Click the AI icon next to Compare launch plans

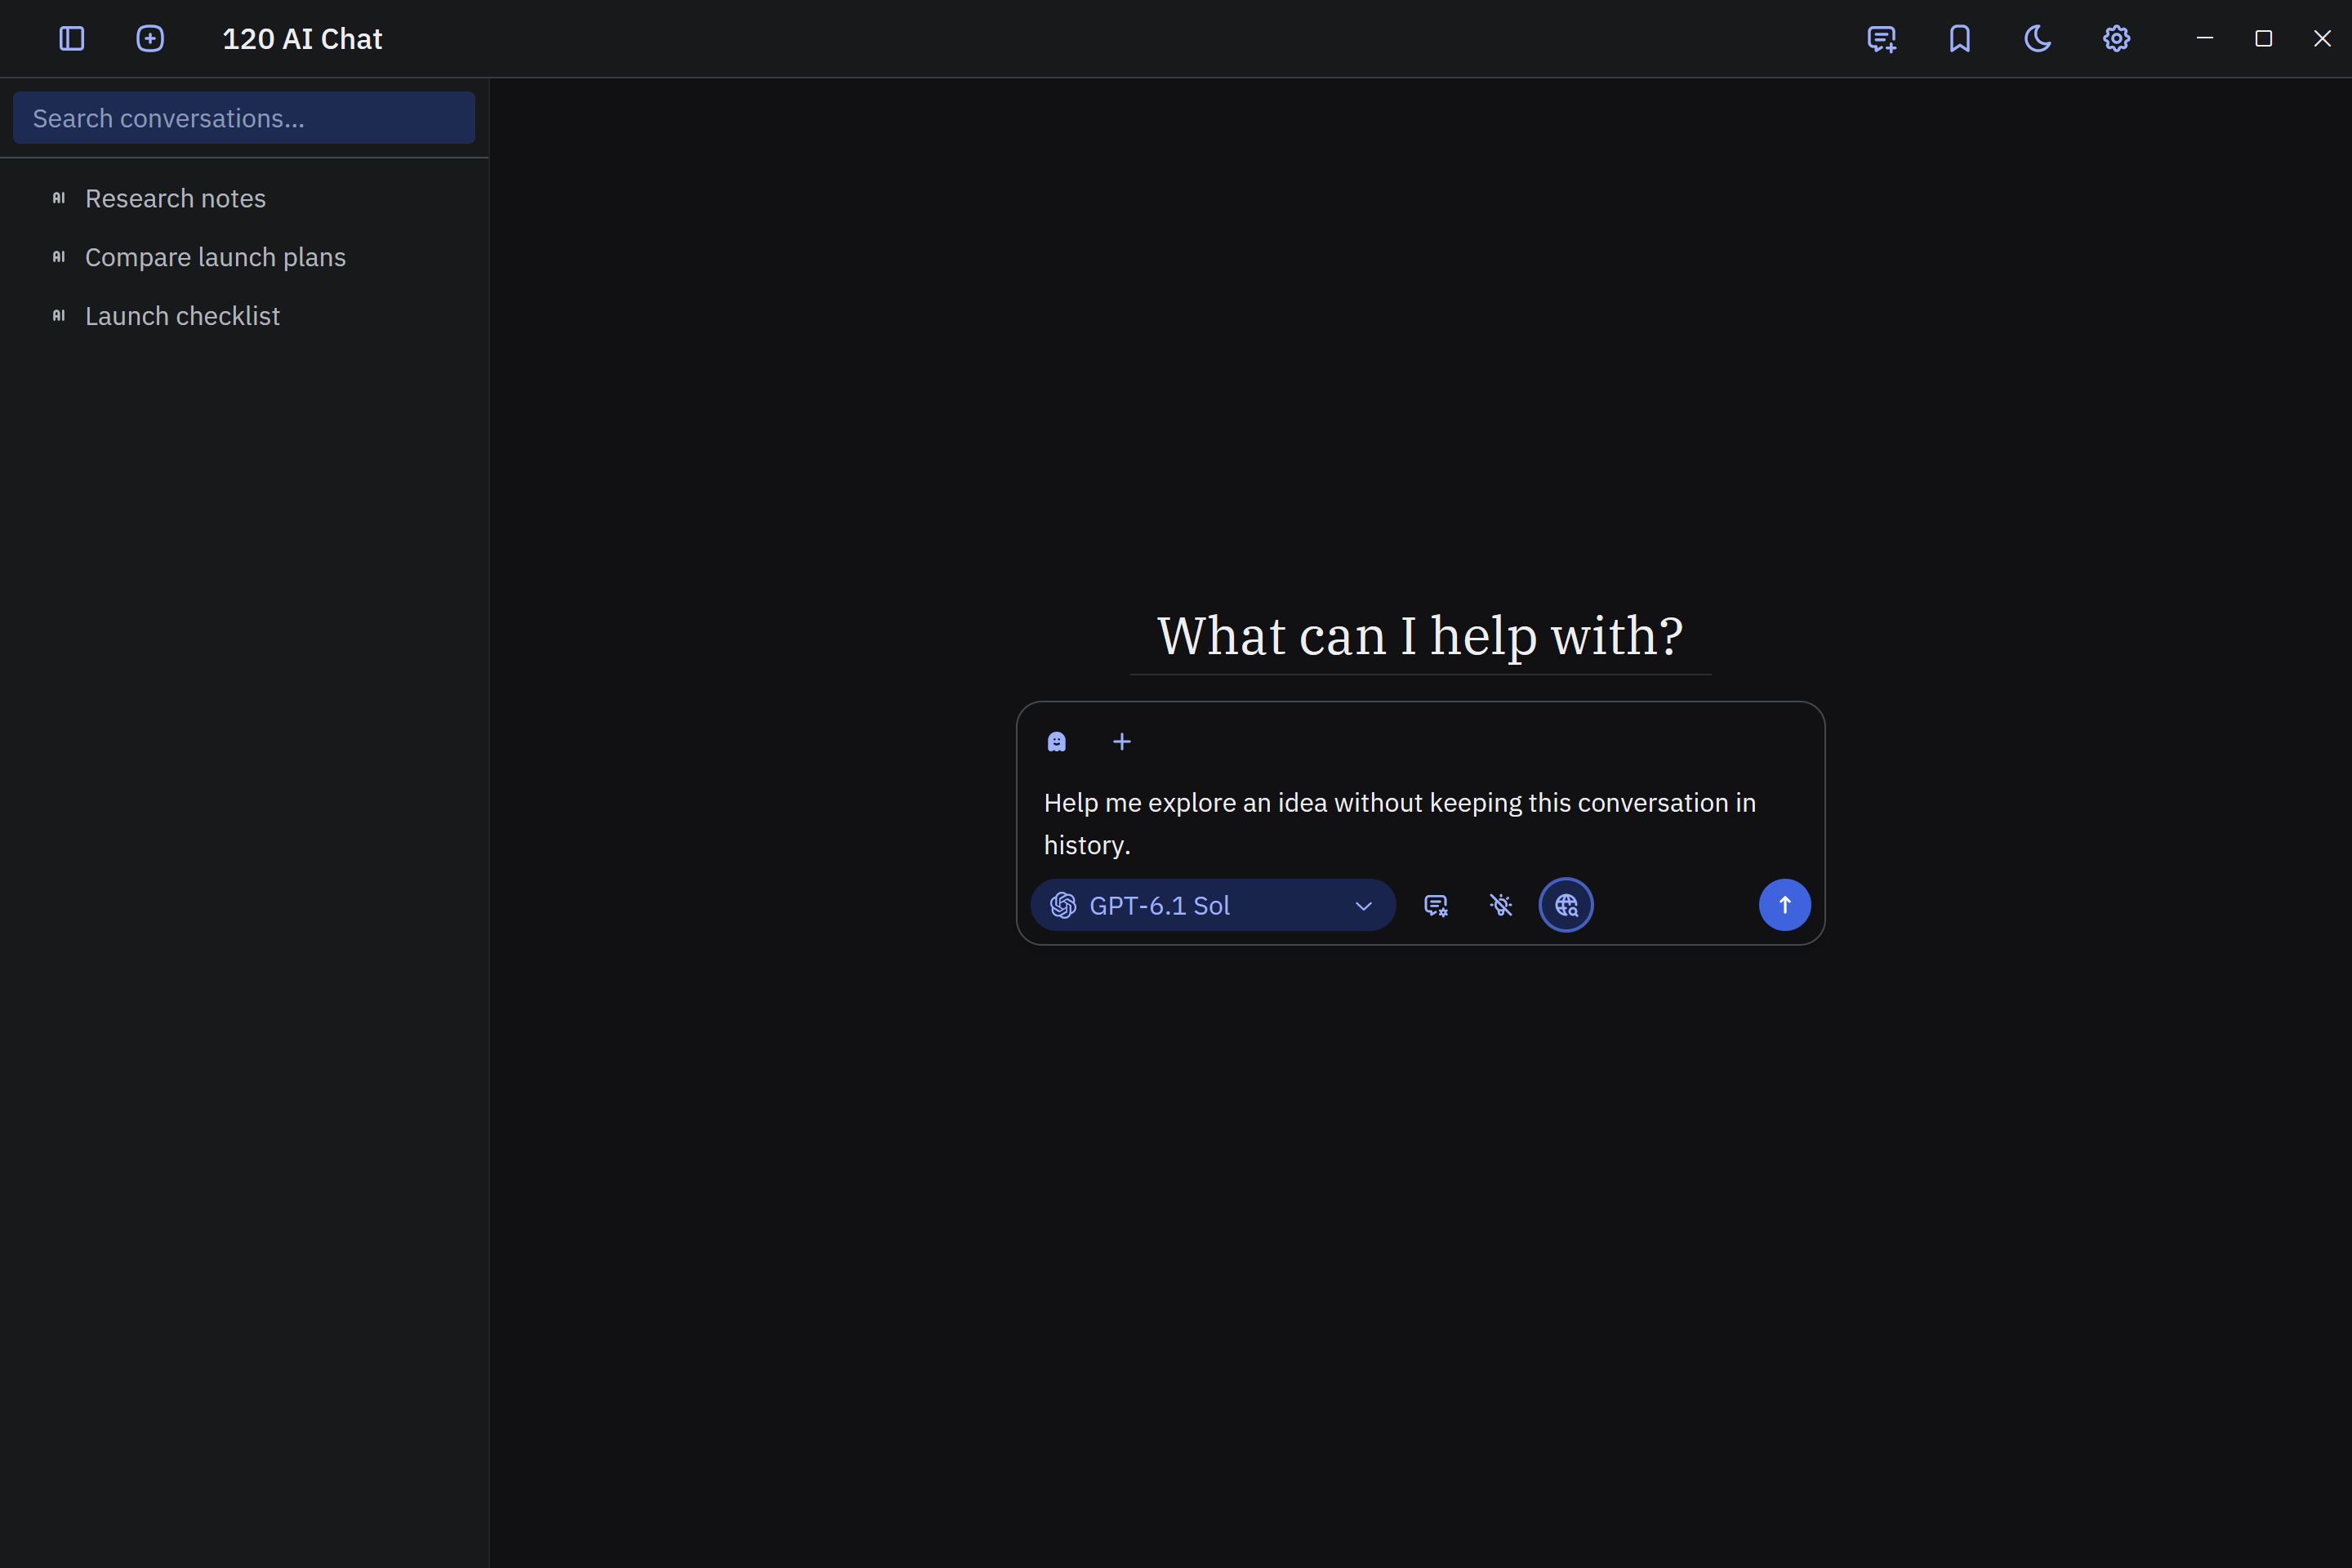click(59, 257)
